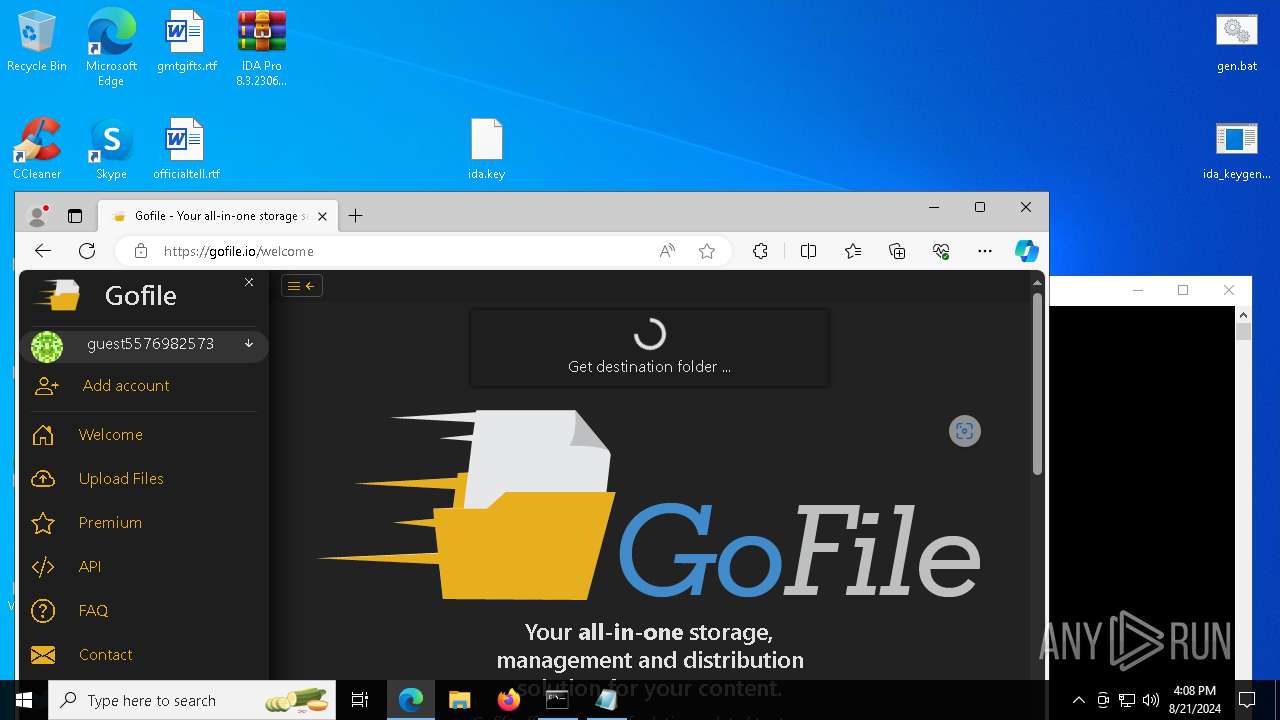
Task: Open Edge Settings and more menu
Action: coord(985,251)
